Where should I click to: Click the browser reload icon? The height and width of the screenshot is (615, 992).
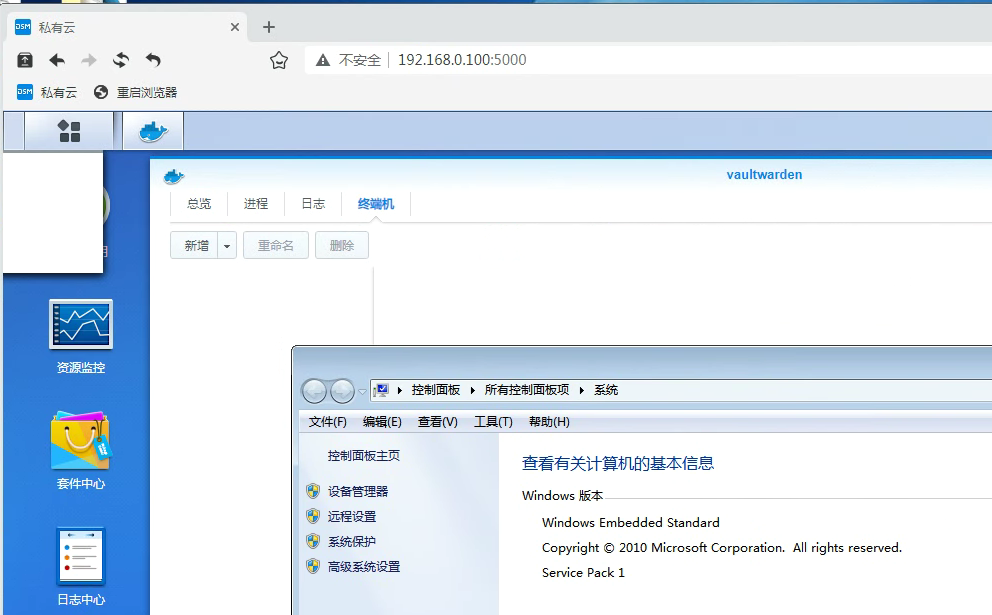tap(121, 60)
